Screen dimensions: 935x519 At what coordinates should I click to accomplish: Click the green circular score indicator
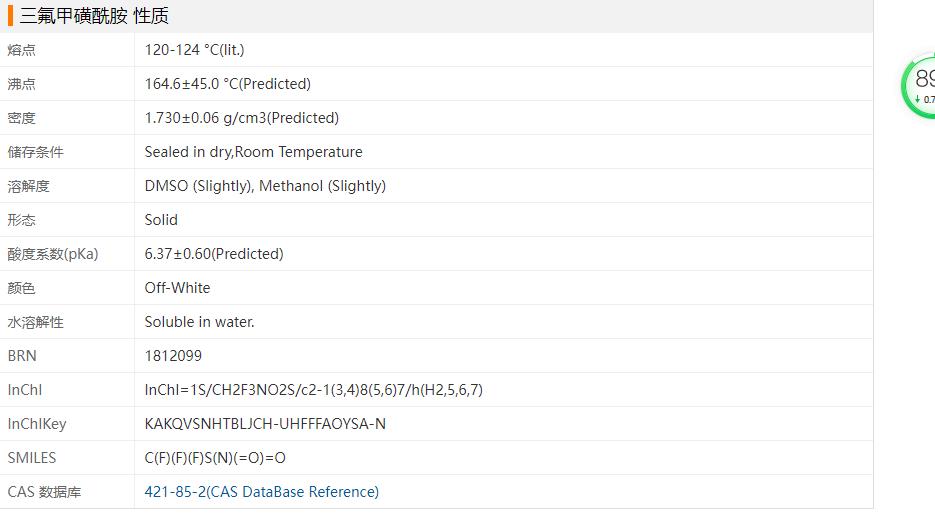(x=920, y=86)
